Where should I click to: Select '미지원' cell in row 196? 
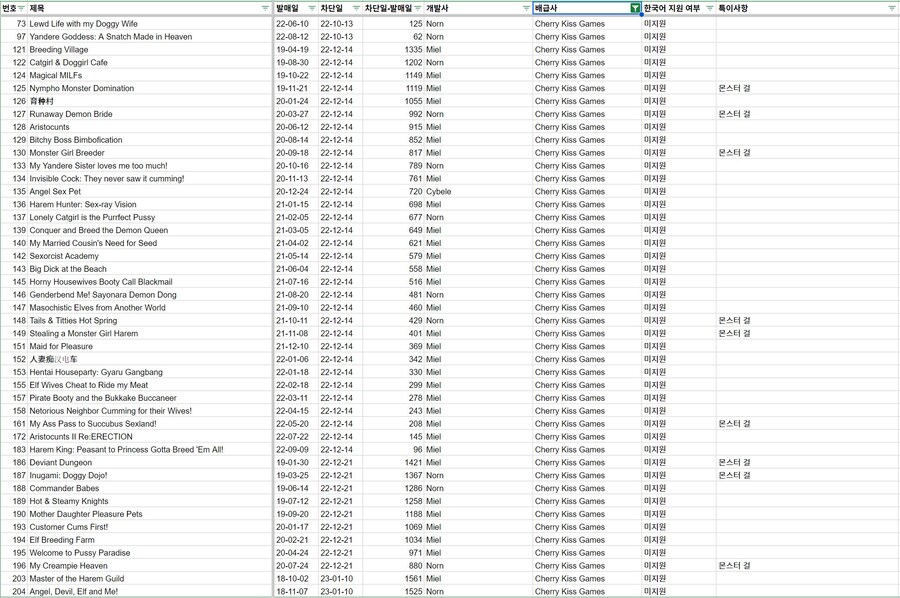[x=655, y=565]
